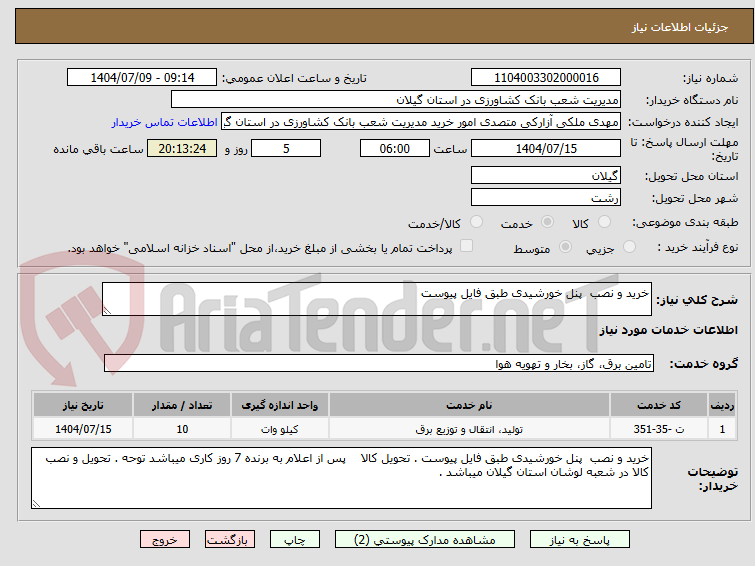
Task: Click the نام خدمت column header
Action: [x=469, y=405]
